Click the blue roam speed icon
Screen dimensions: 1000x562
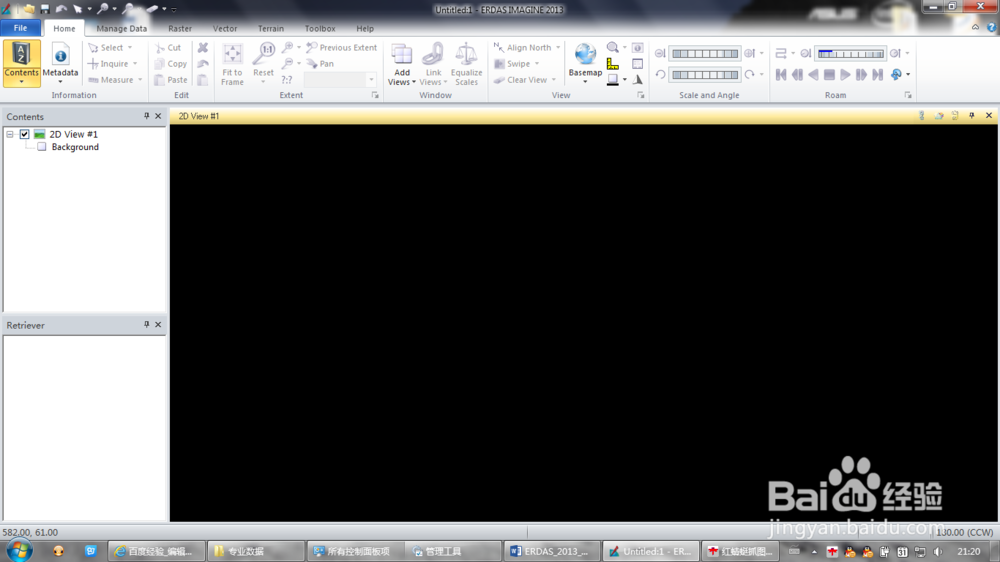896,75
